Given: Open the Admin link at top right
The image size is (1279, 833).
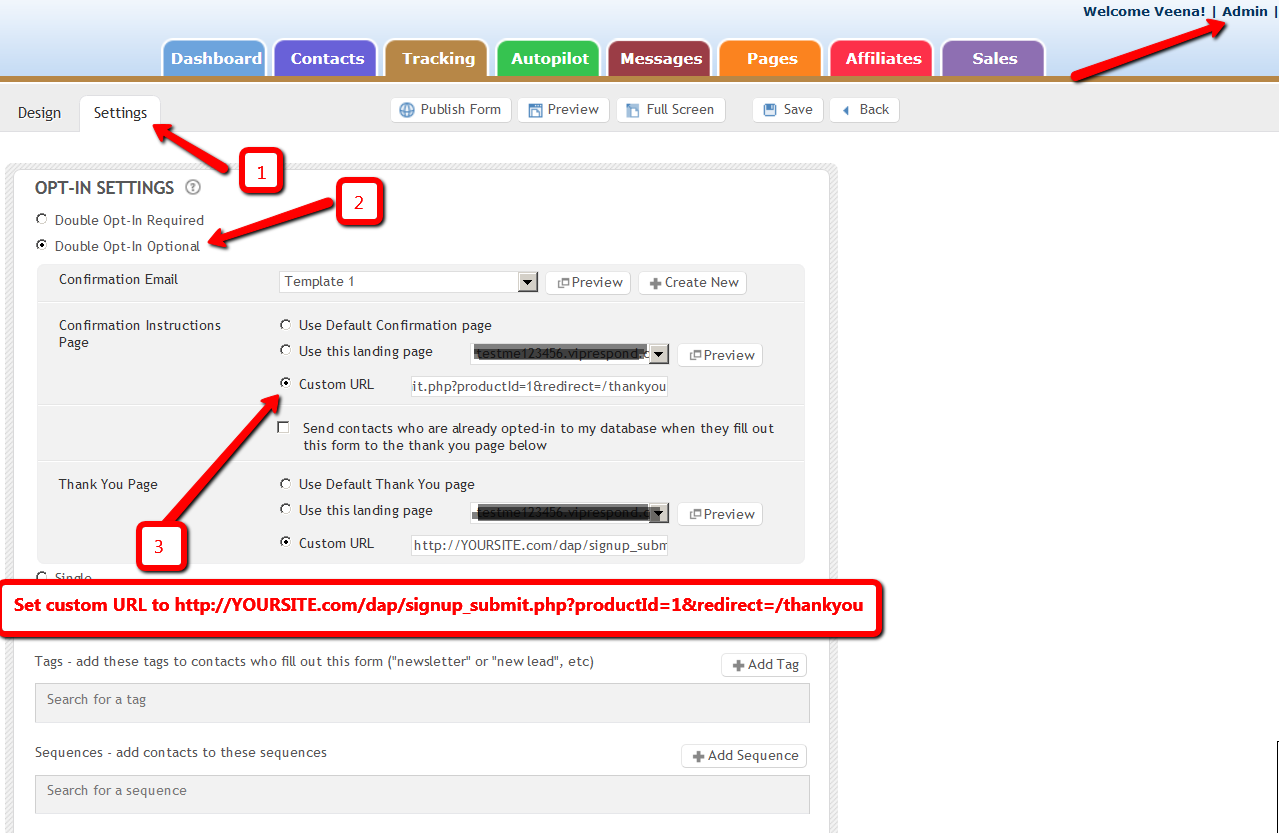Looking at the screenshot, I should 1245,12.
